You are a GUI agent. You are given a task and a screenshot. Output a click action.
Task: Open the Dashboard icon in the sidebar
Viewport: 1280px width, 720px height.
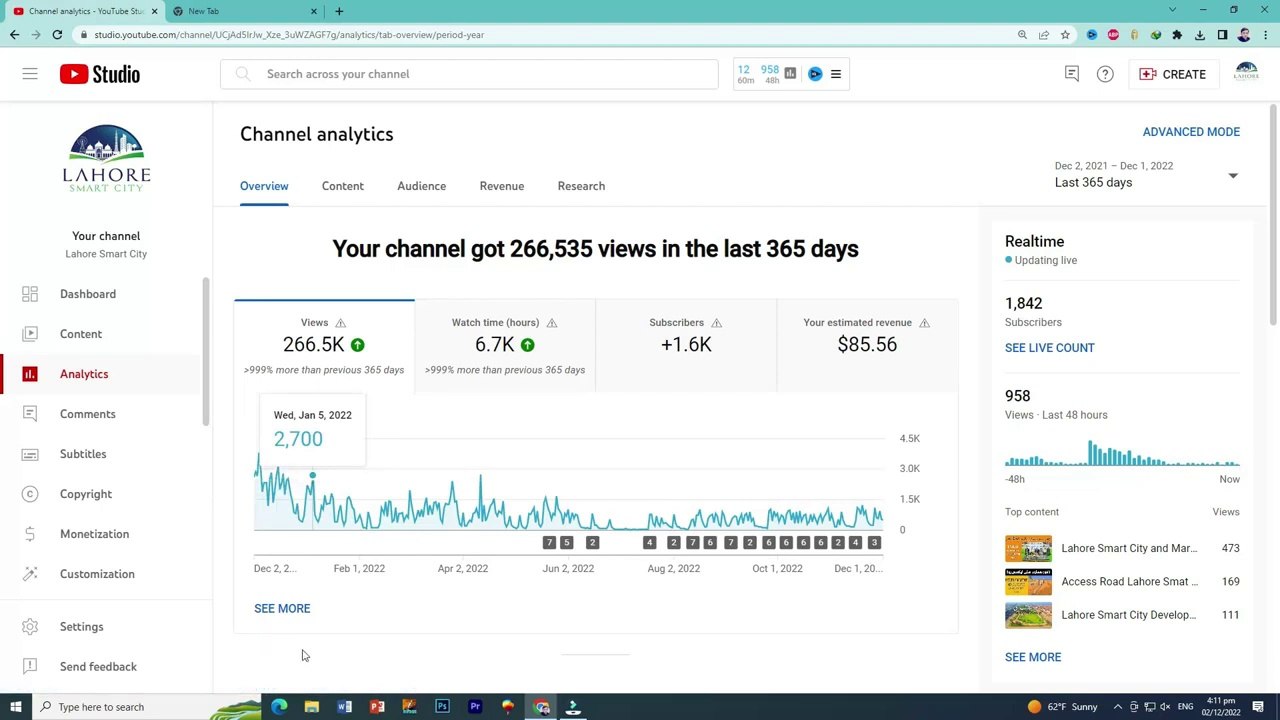(30, 294)
